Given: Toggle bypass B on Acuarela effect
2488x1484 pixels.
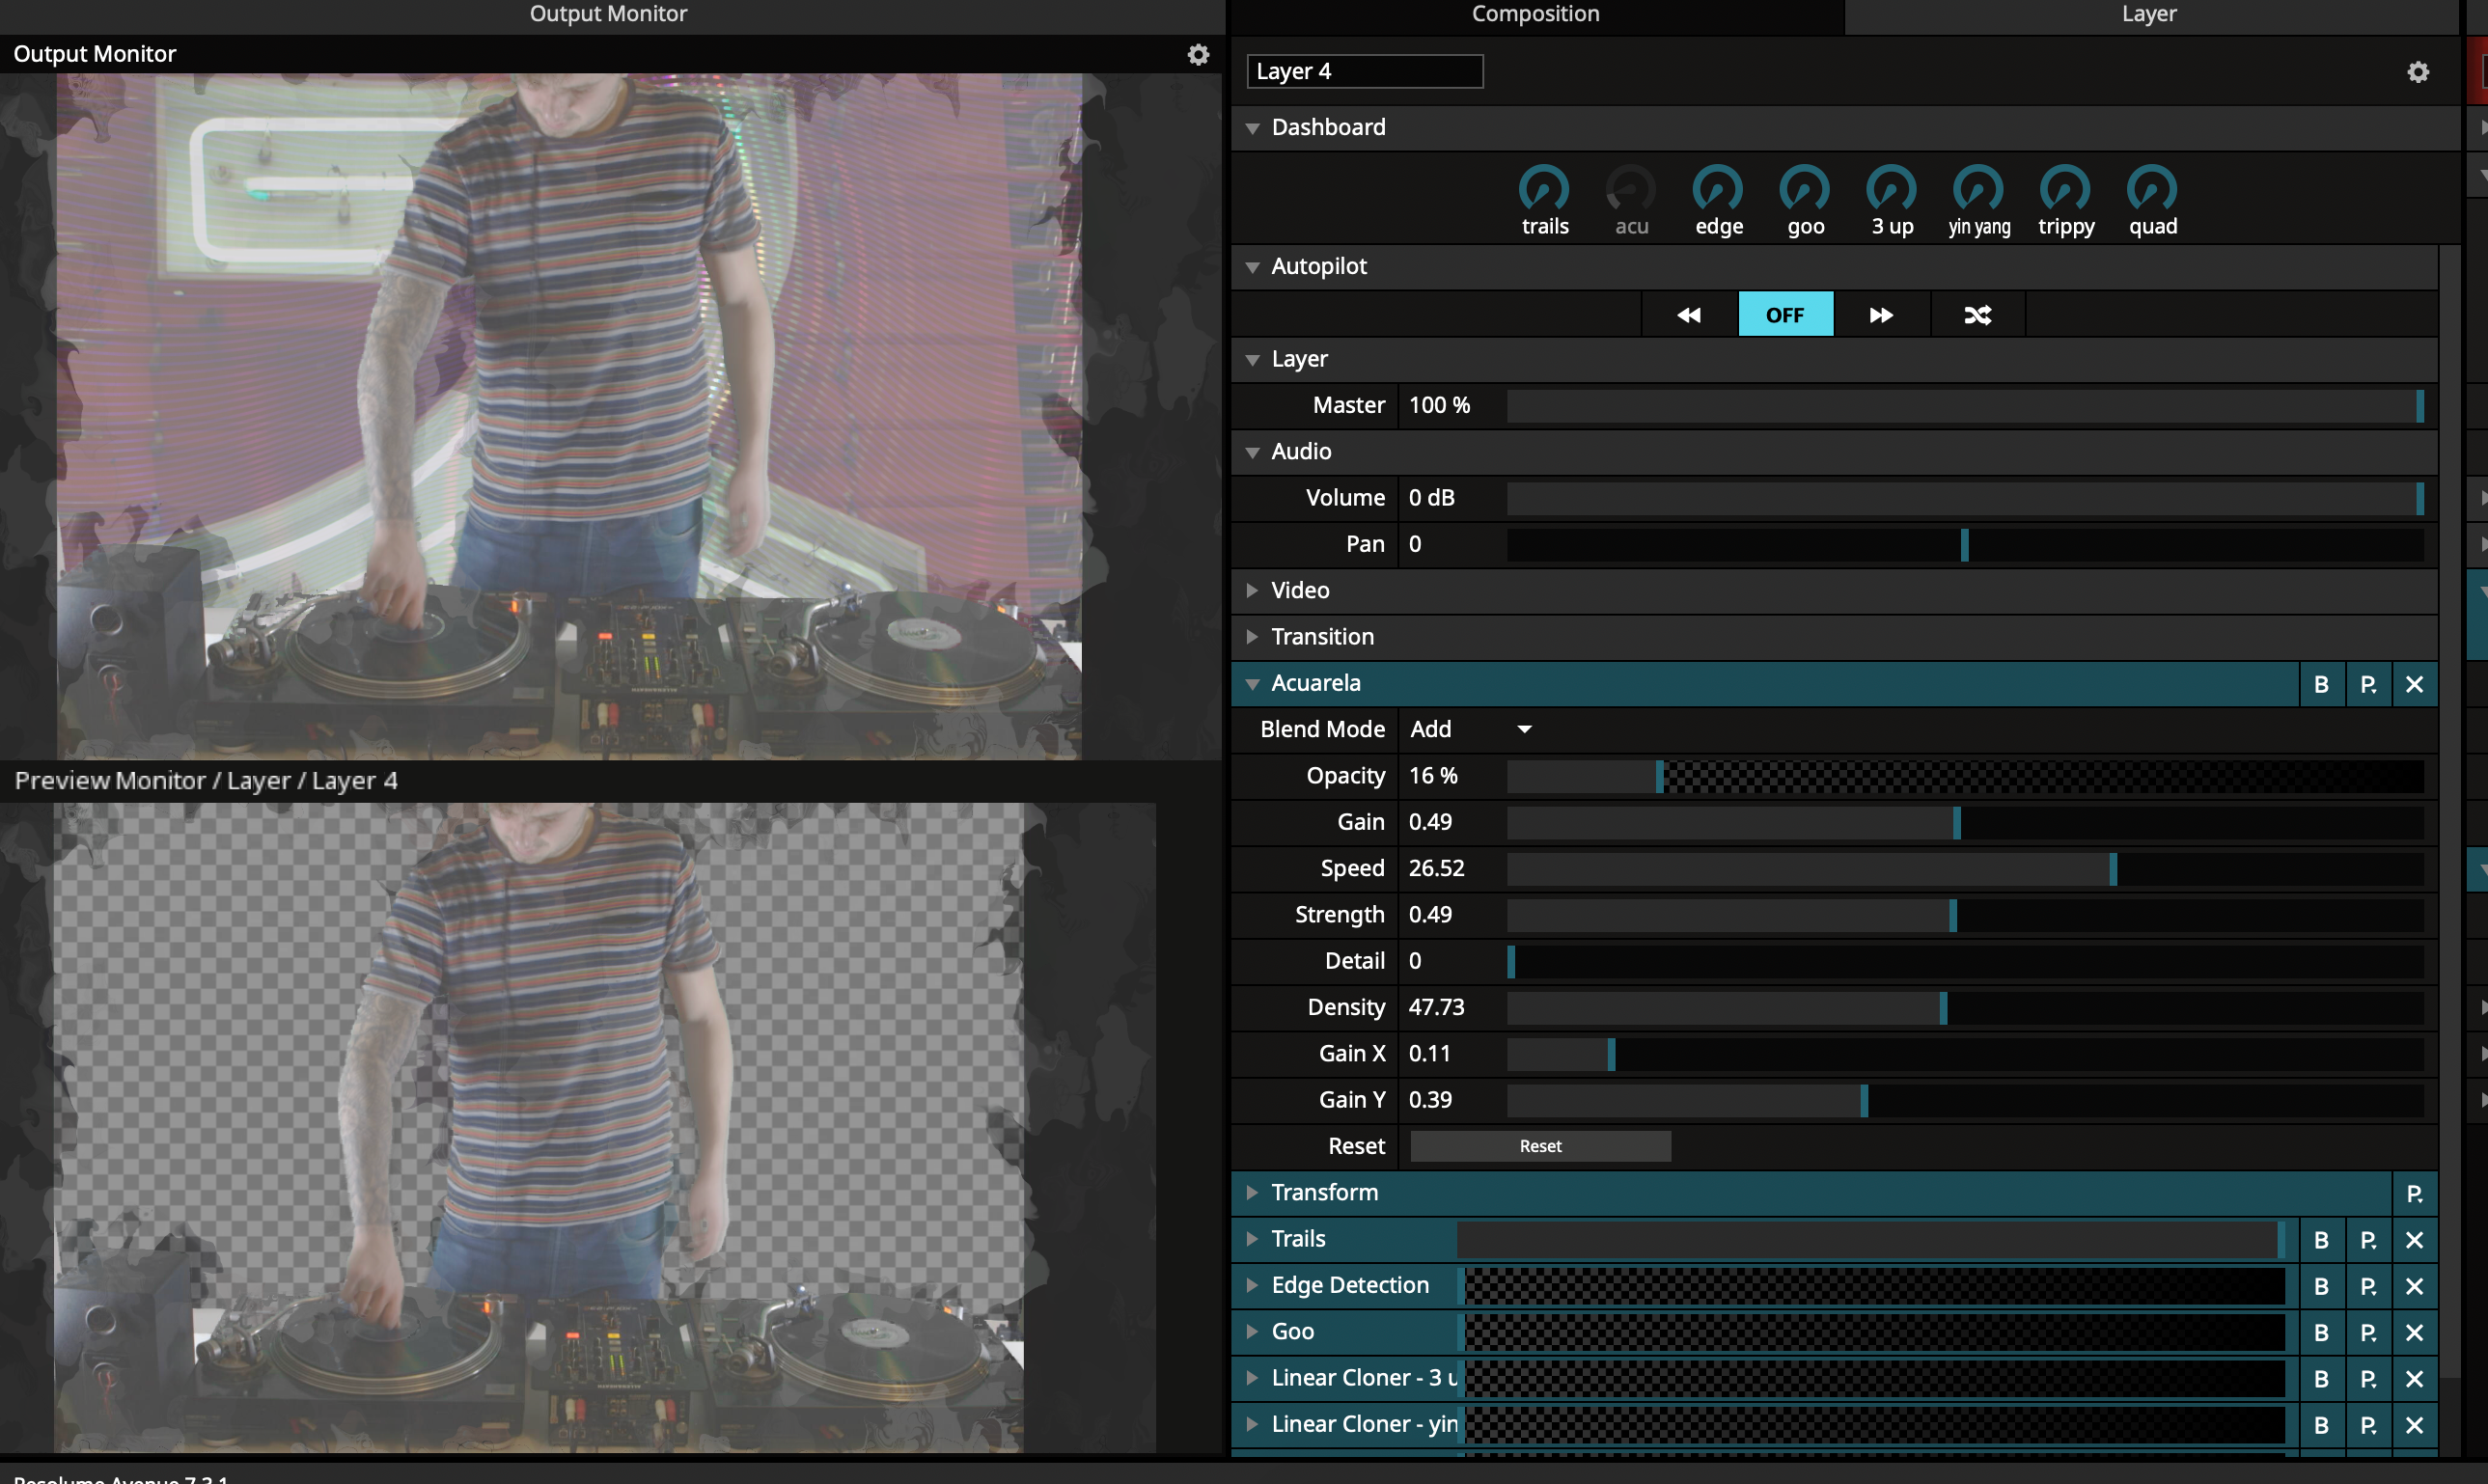Looking at the screenshot, I should coord(2321,684).
